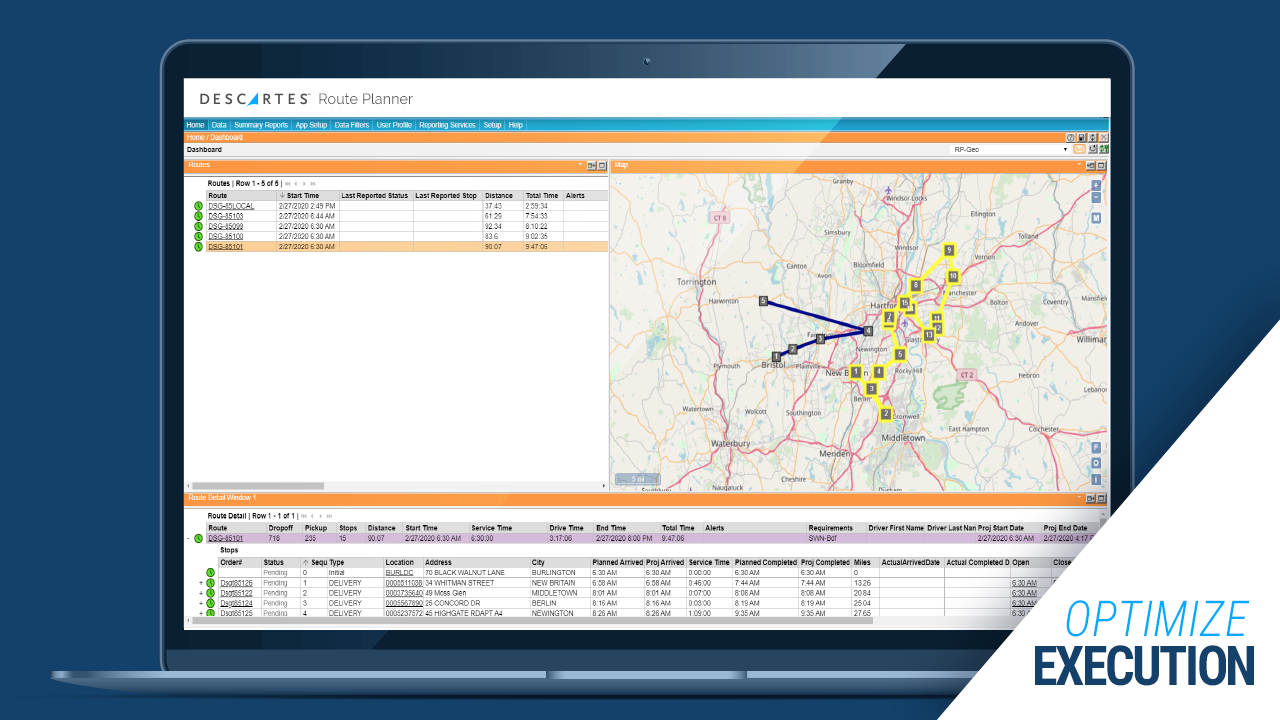This screenshot has height=720, width=1280.
Task: Zoom out on the map with the minus icon
Action: pyautogui.click(x=1096, y=195)
